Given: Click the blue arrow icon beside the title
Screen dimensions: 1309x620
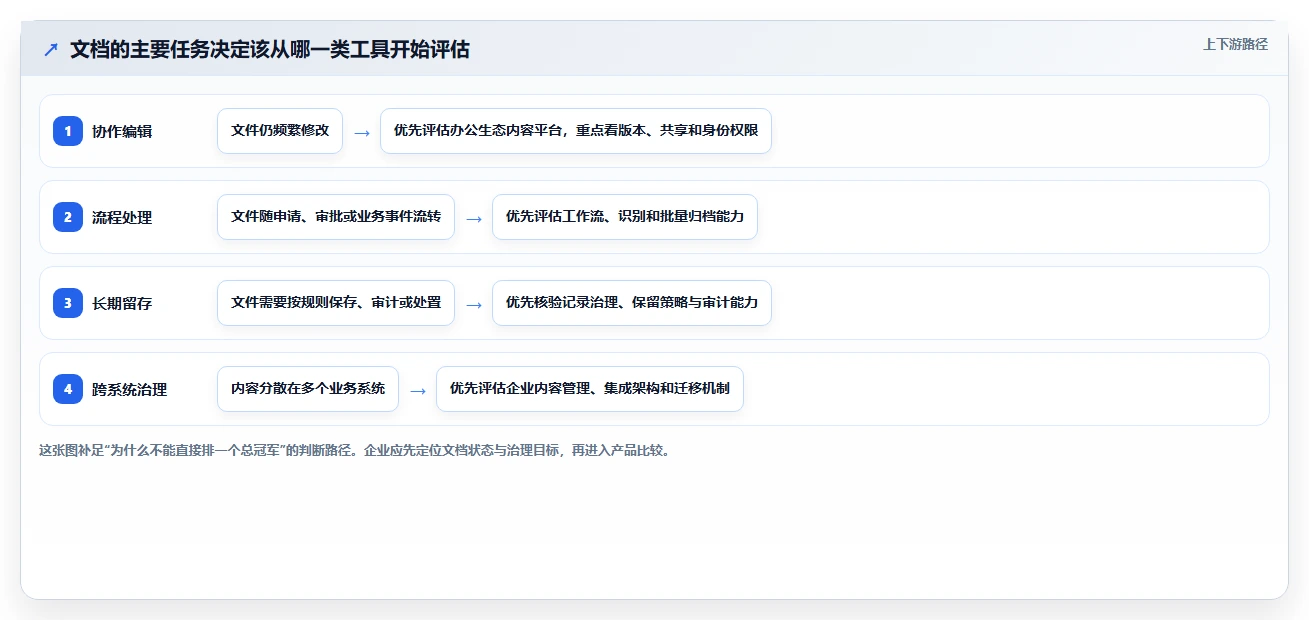Looking at the screenshot, I should click(x=51, y=49).
